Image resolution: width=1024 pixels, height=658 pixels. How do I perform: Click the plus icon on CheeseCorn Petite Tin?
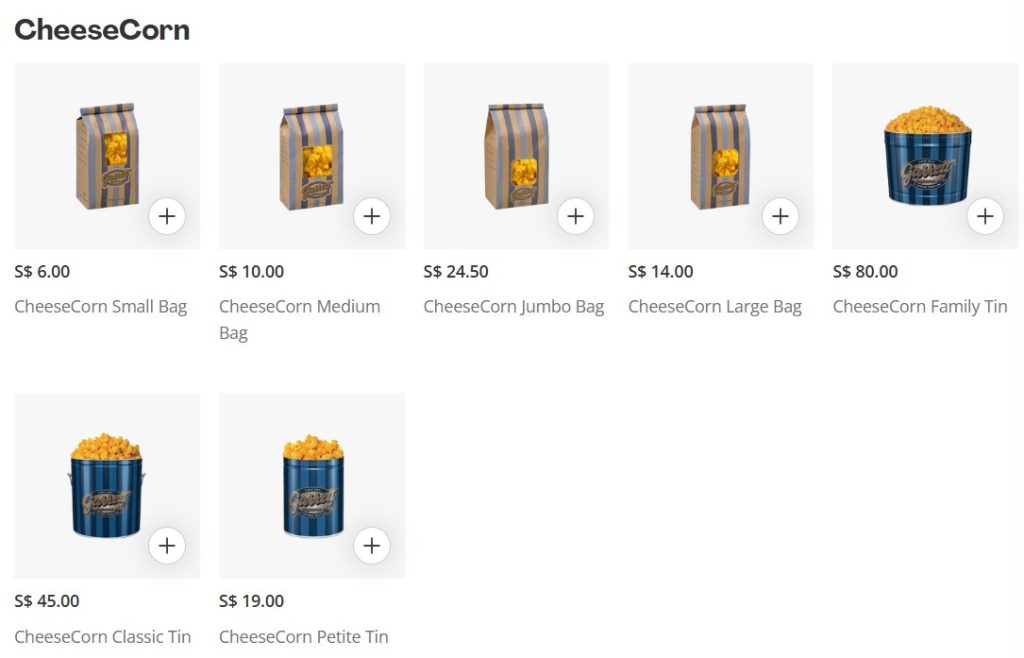pyautogui.click(x=371, y=546)
